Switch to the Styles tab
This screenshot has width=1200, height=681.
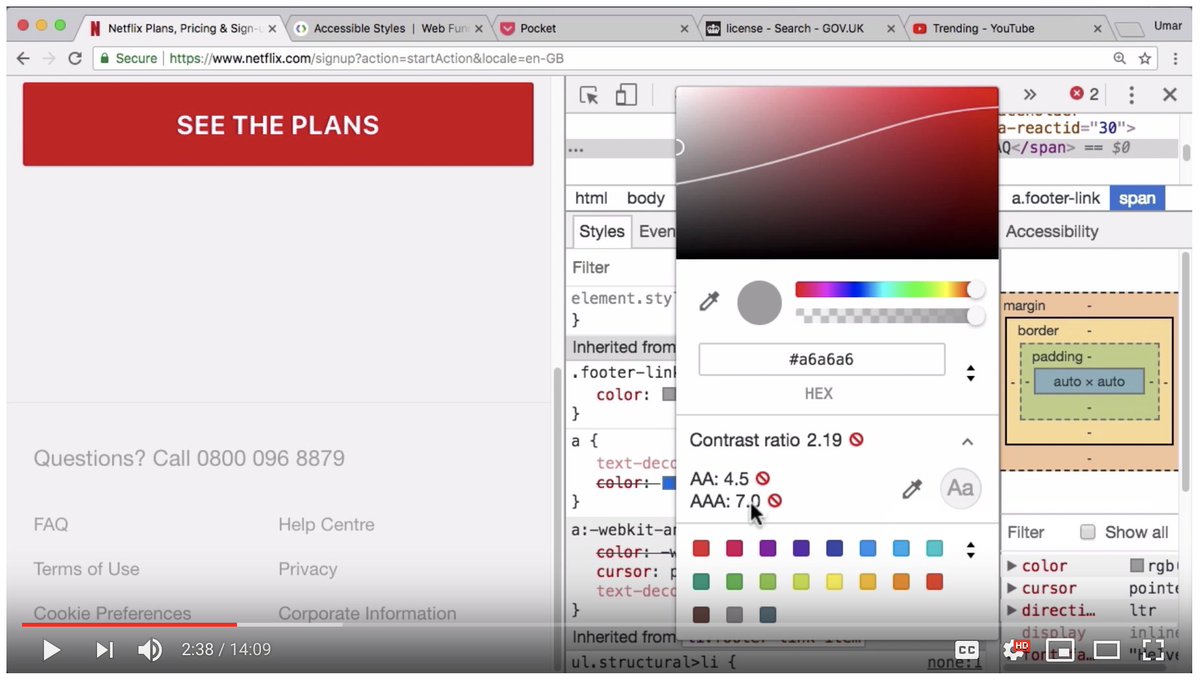(601, 231)
